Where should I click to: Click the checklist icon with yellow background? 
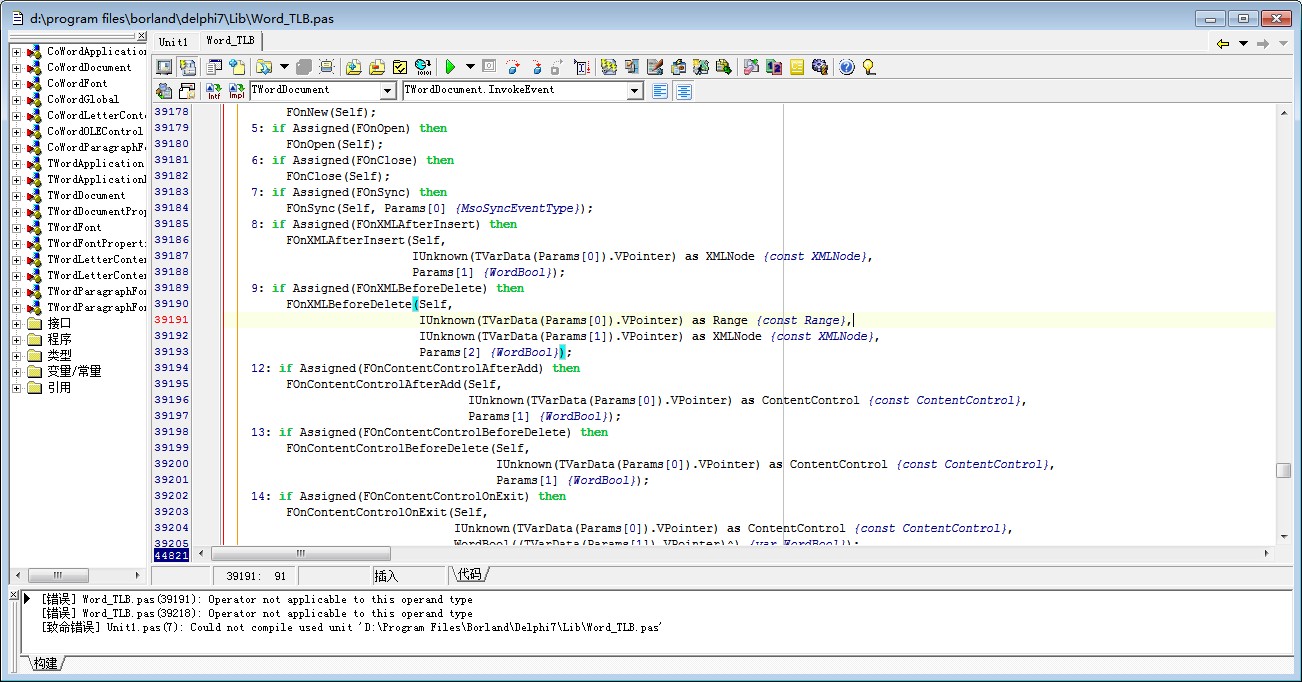tap(400, 67)
